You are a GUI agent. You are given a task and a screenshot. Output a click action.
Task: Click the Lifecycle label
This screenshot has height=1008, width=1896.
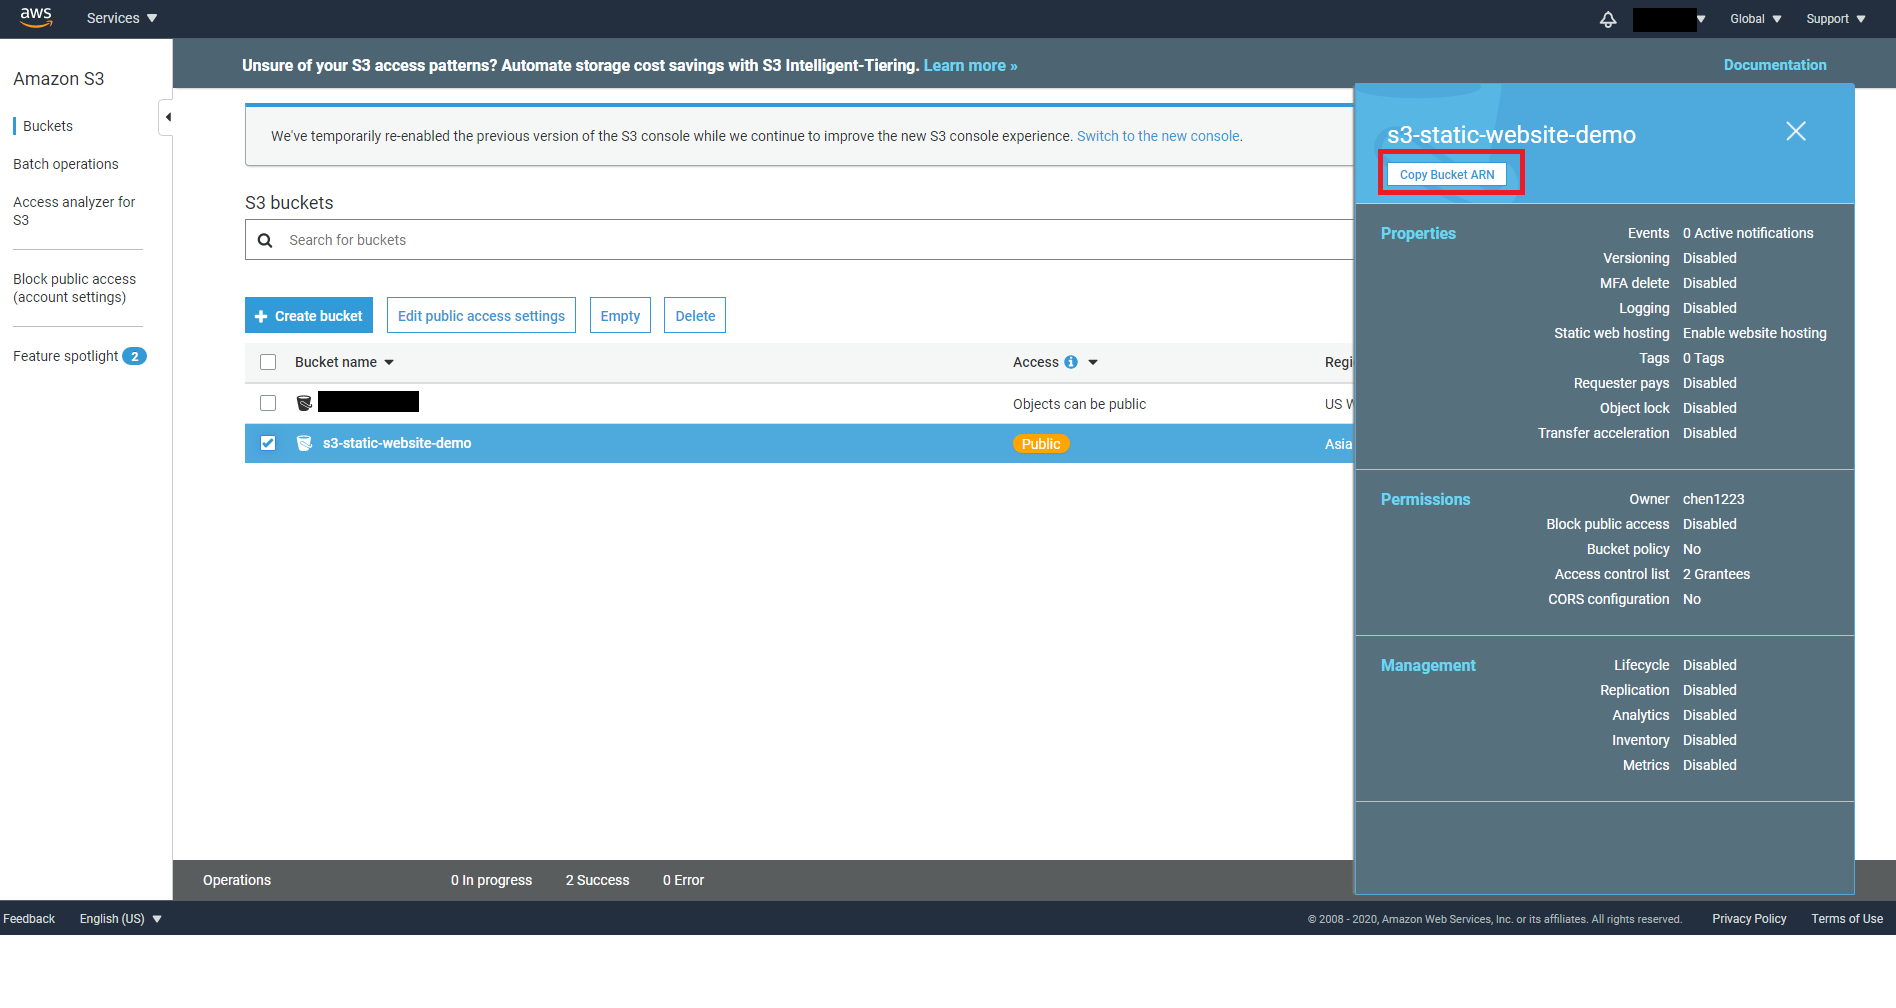pyautogui.click(x=1641, y=665)
